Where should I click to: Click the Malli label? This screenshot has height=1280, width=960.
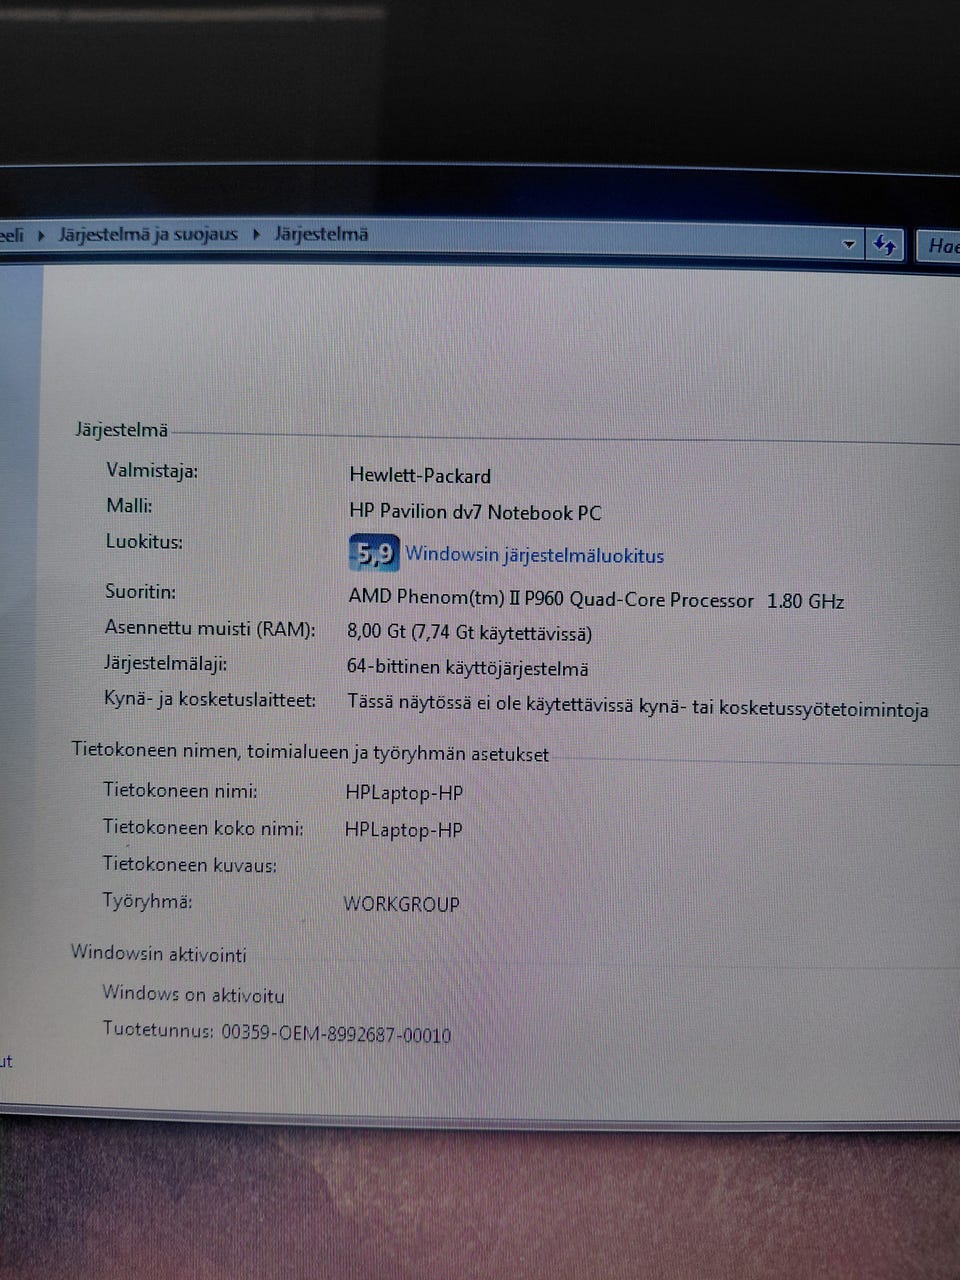(x=129, y=506)
